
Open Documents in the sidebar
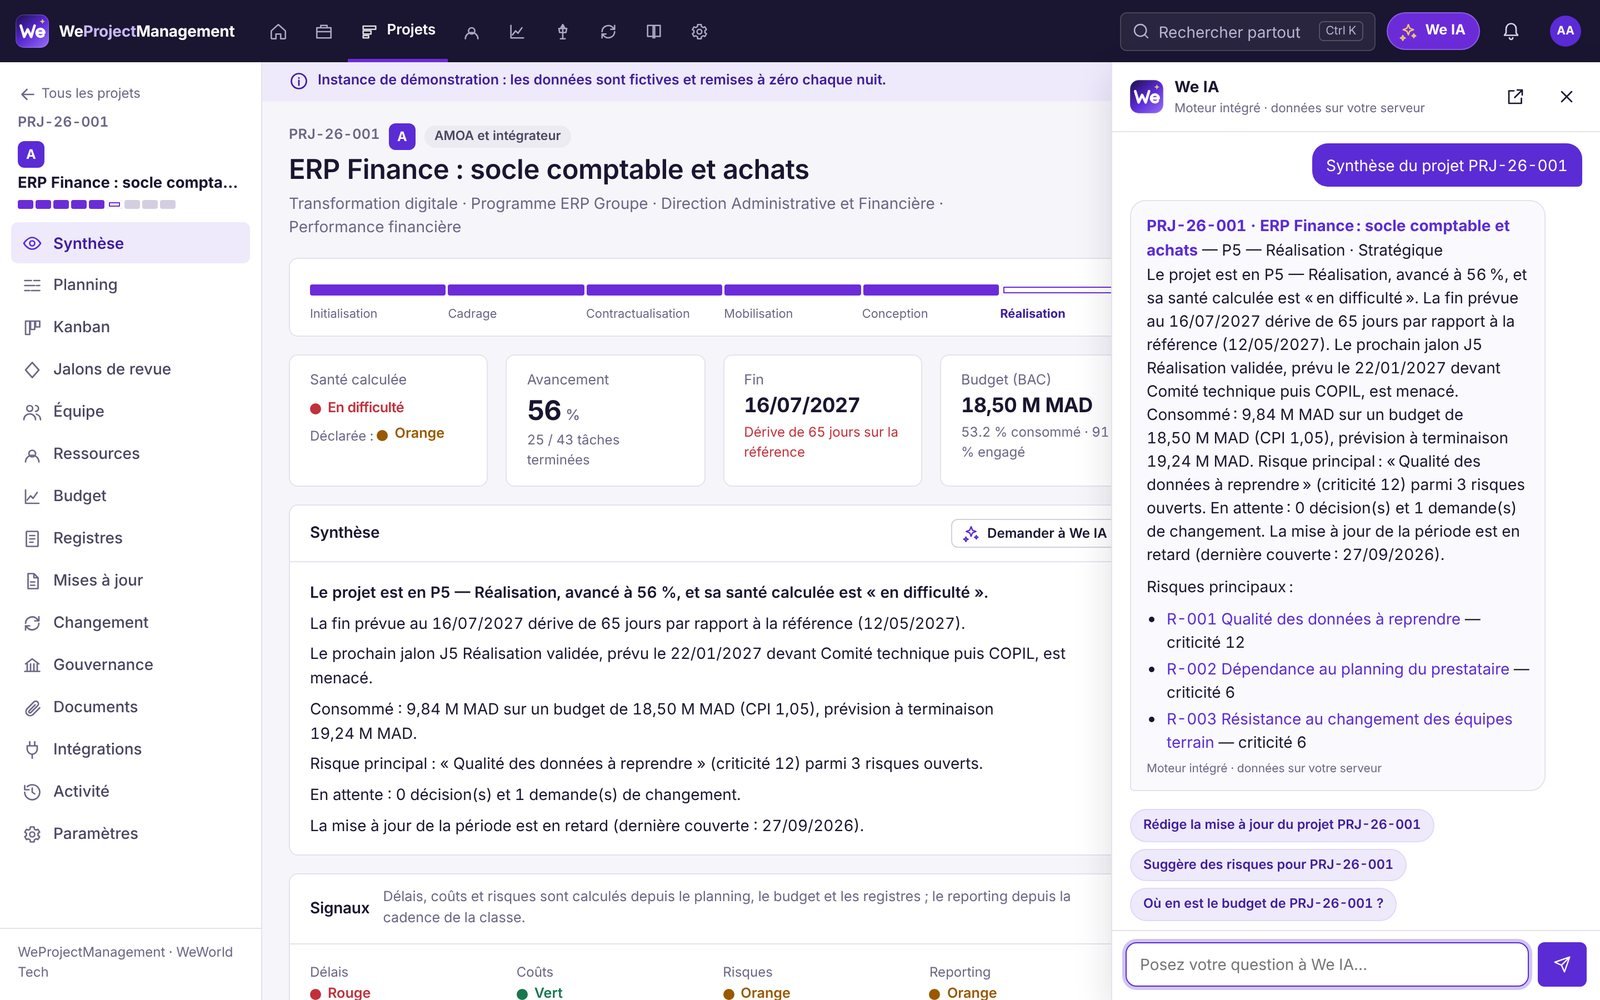(130, 707)
